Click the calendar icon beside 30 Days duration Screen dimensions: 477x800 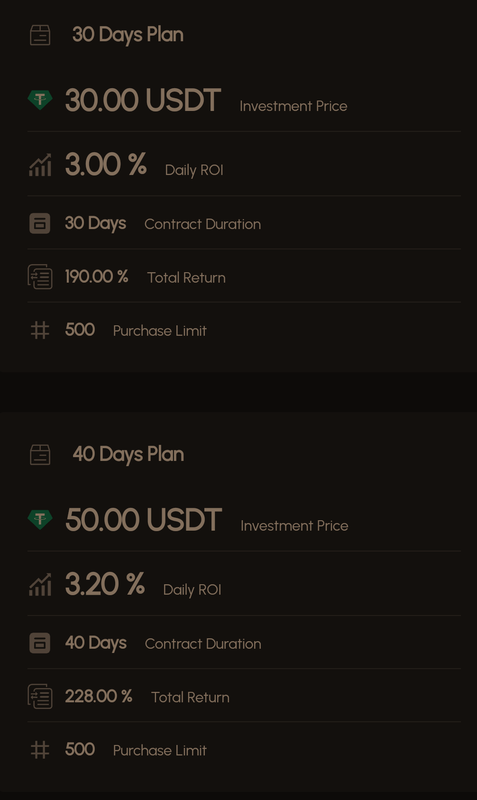40,223
